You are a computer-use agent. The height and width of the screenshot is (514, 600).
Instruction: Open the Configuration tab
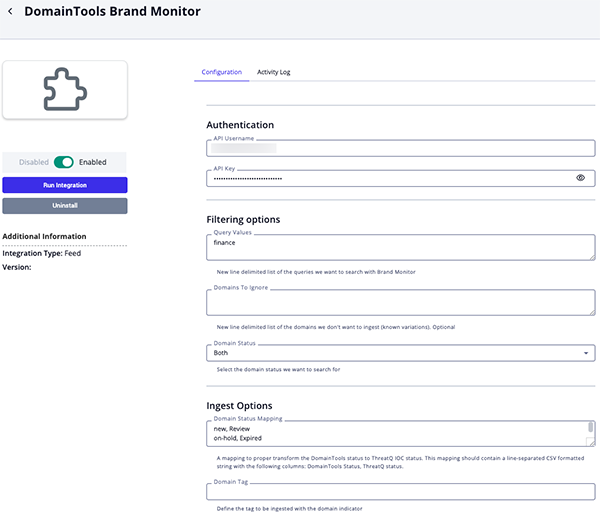[222, 72]
